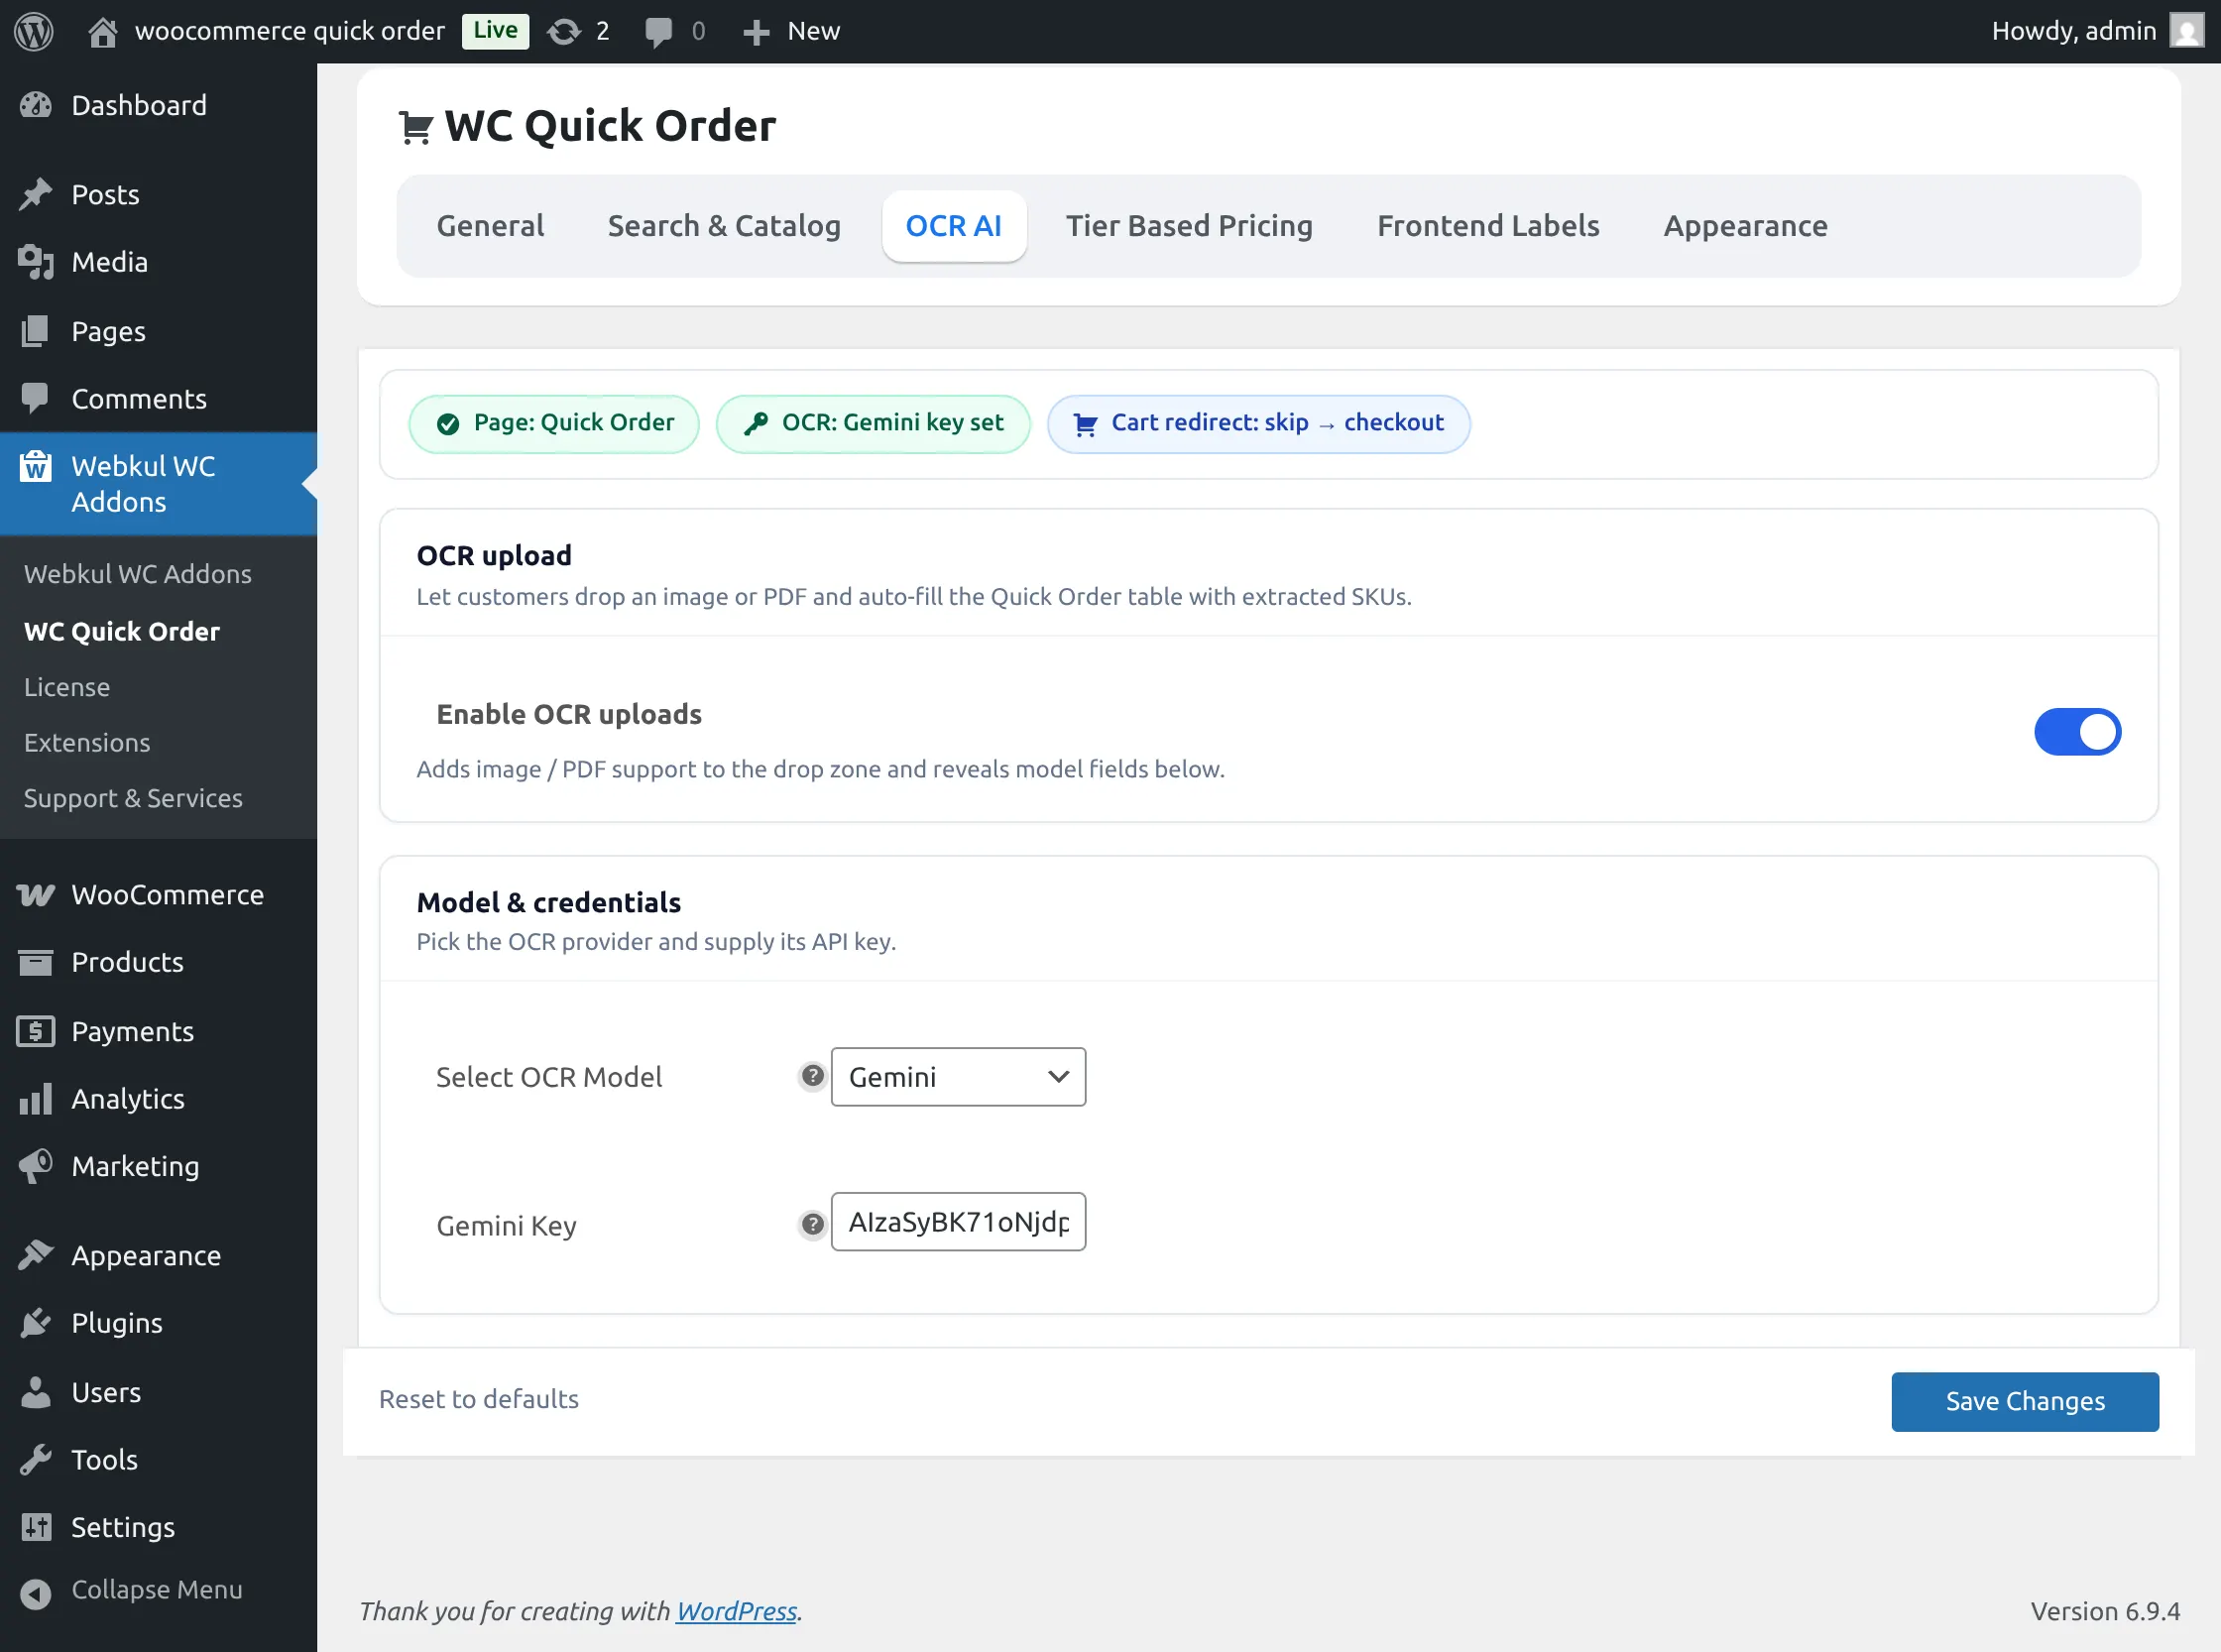Click the Webkul WC Addons bag icon

pos(36,466)
